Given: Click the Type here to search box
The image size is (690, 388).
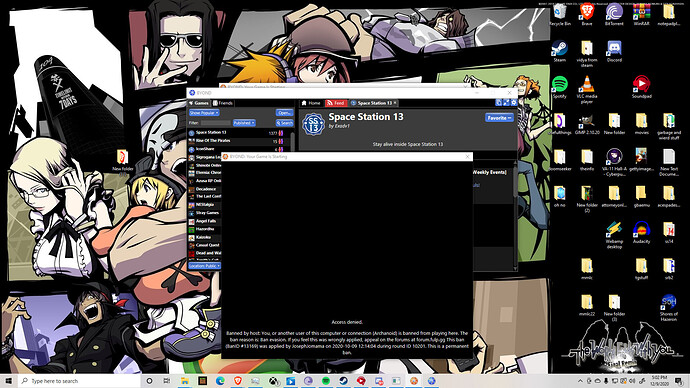Looking at the screenshot, I should 79,381.
